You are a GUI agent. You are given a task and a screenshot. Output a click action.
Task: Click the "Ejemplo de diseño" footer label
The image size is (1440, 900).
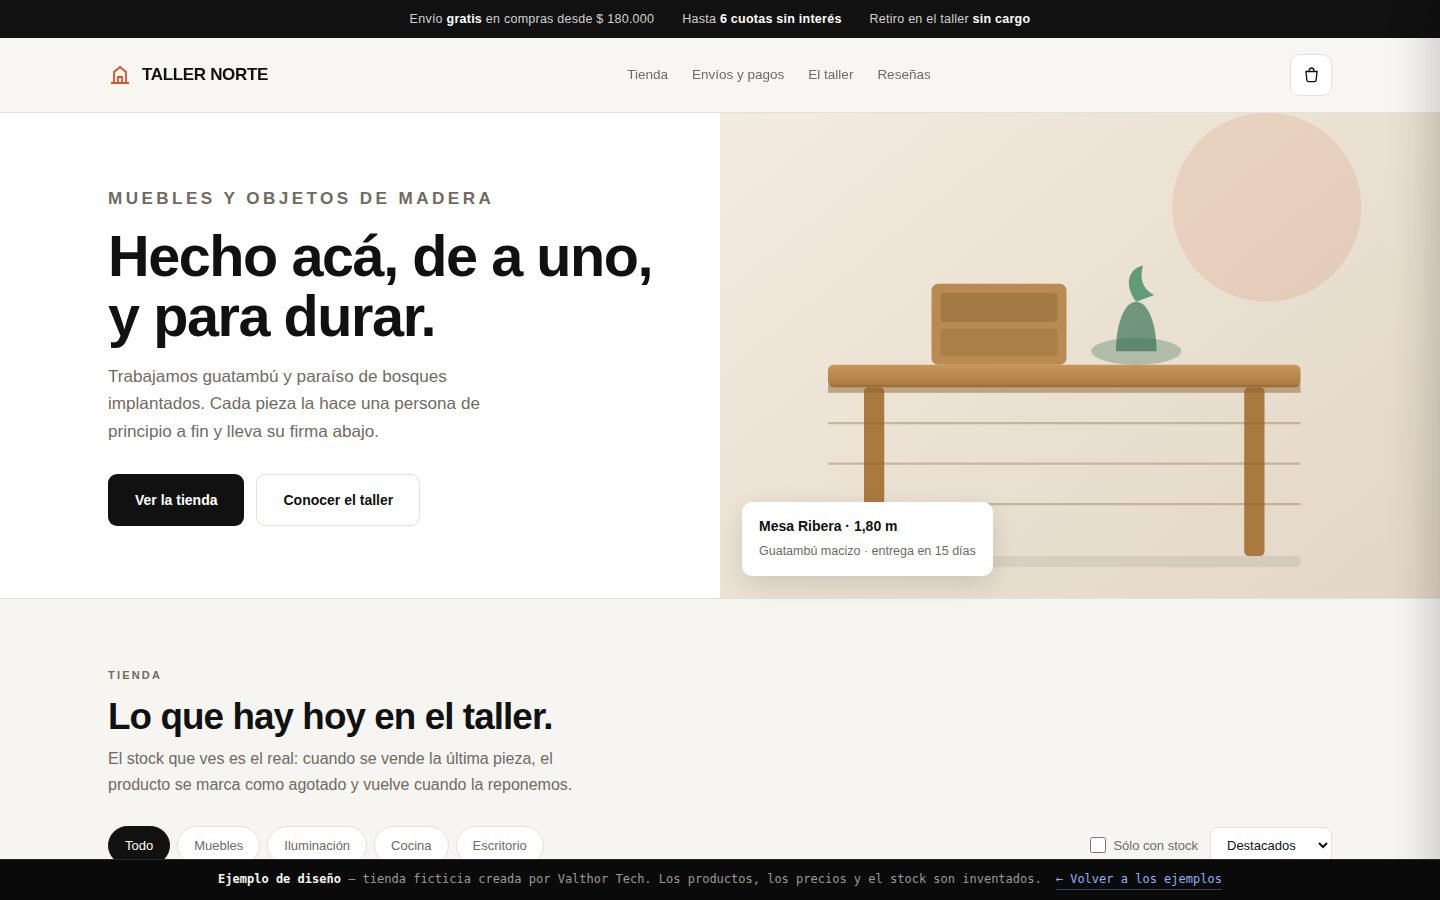click(x=279, y=879)
